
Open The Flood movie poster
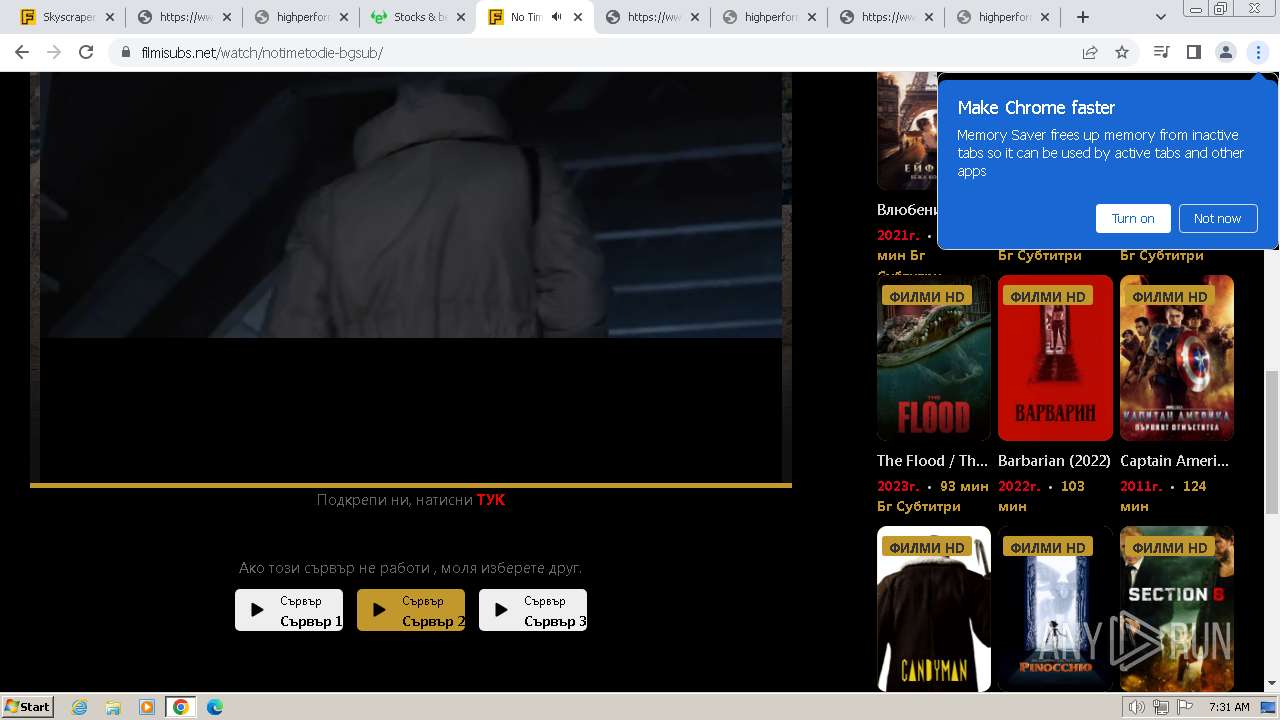tap(934, 358)
